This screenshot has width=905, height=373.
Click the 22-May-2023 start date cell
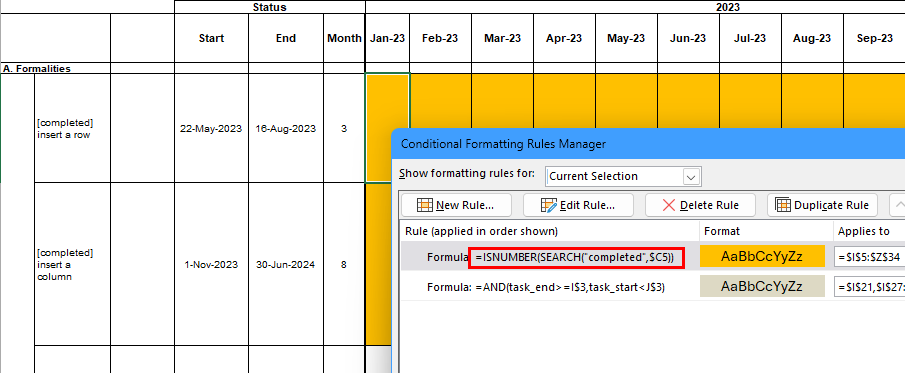coord(211,128)
